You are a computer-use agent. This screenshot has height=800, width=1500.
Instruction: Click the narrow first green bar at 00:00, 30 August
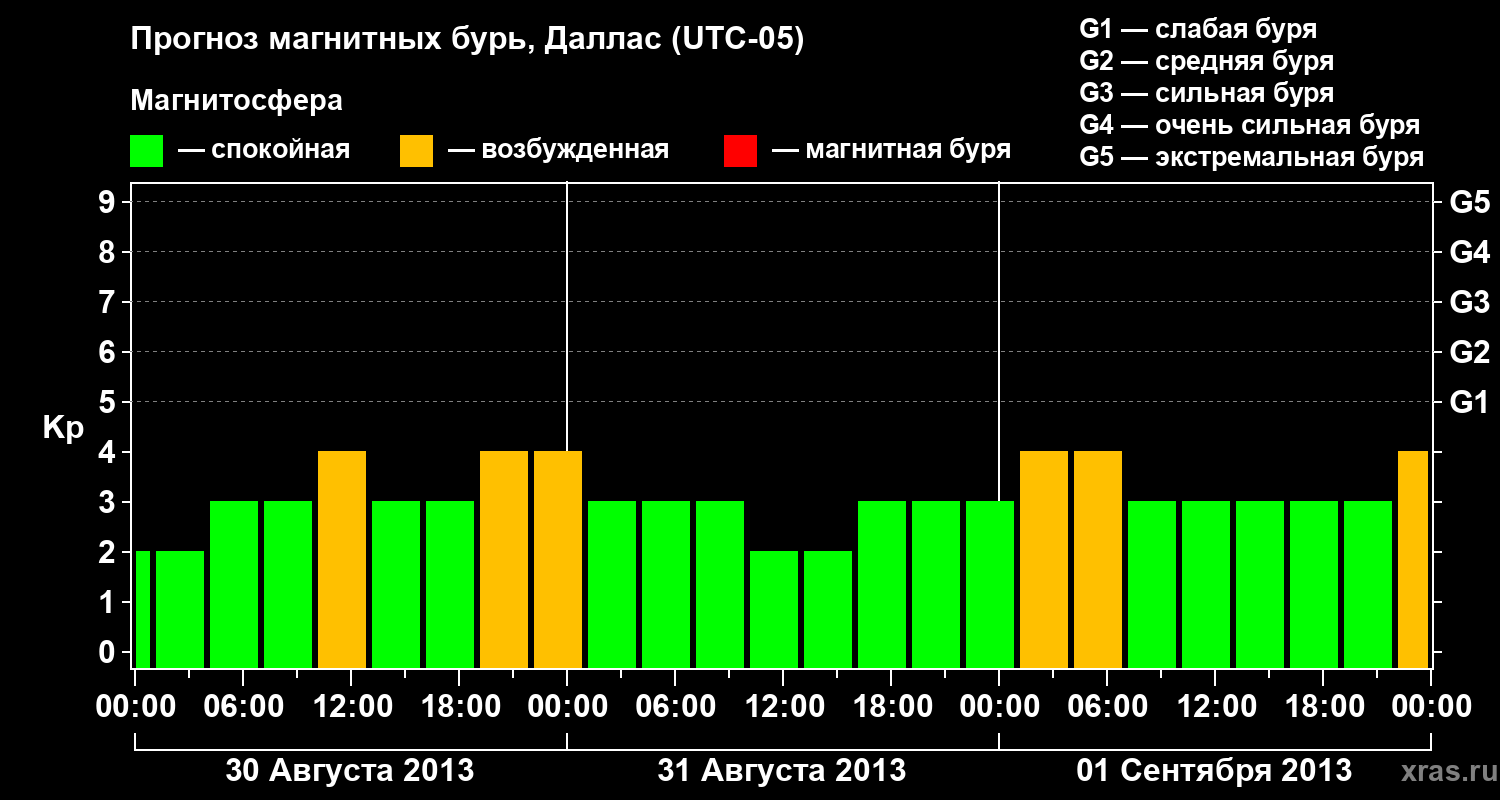[142, 609]
